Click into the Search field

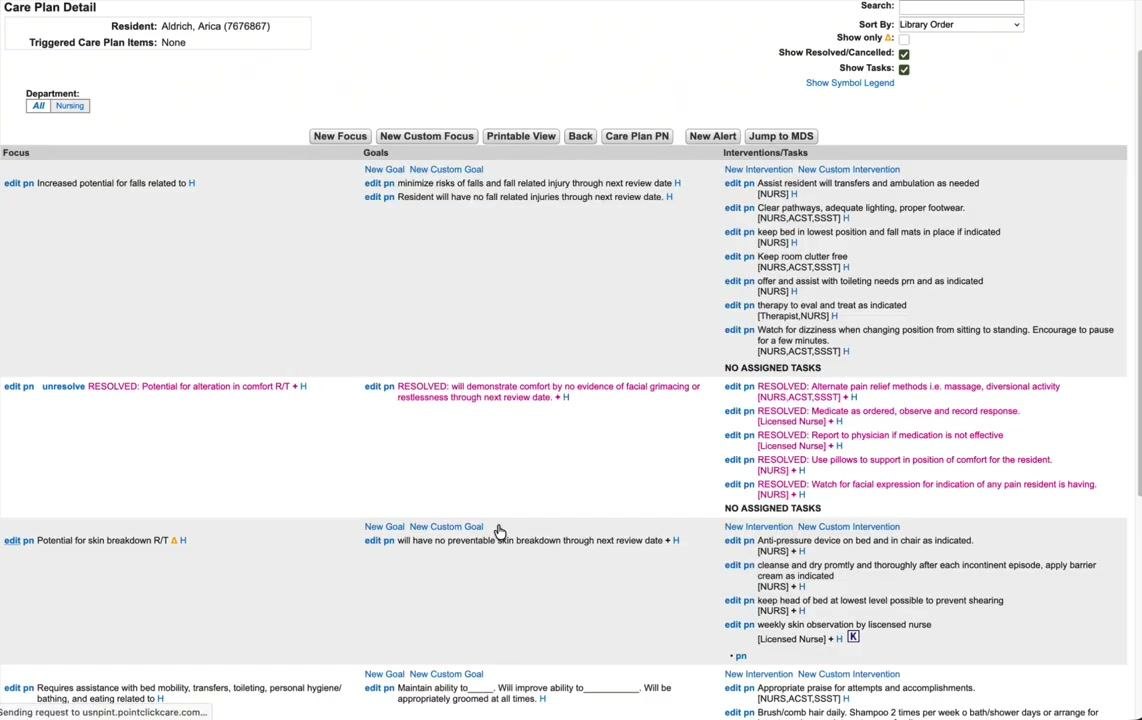[x=961, y=7]
